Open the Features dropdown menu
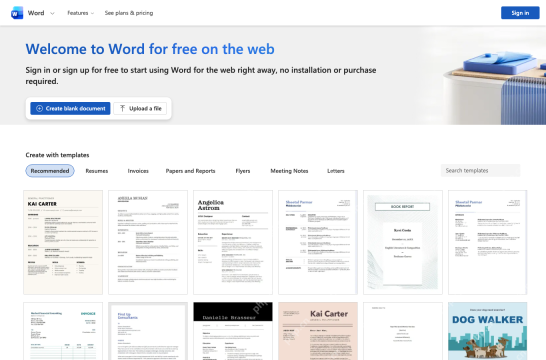Screen dimensions: 546x360 [80, 13]
